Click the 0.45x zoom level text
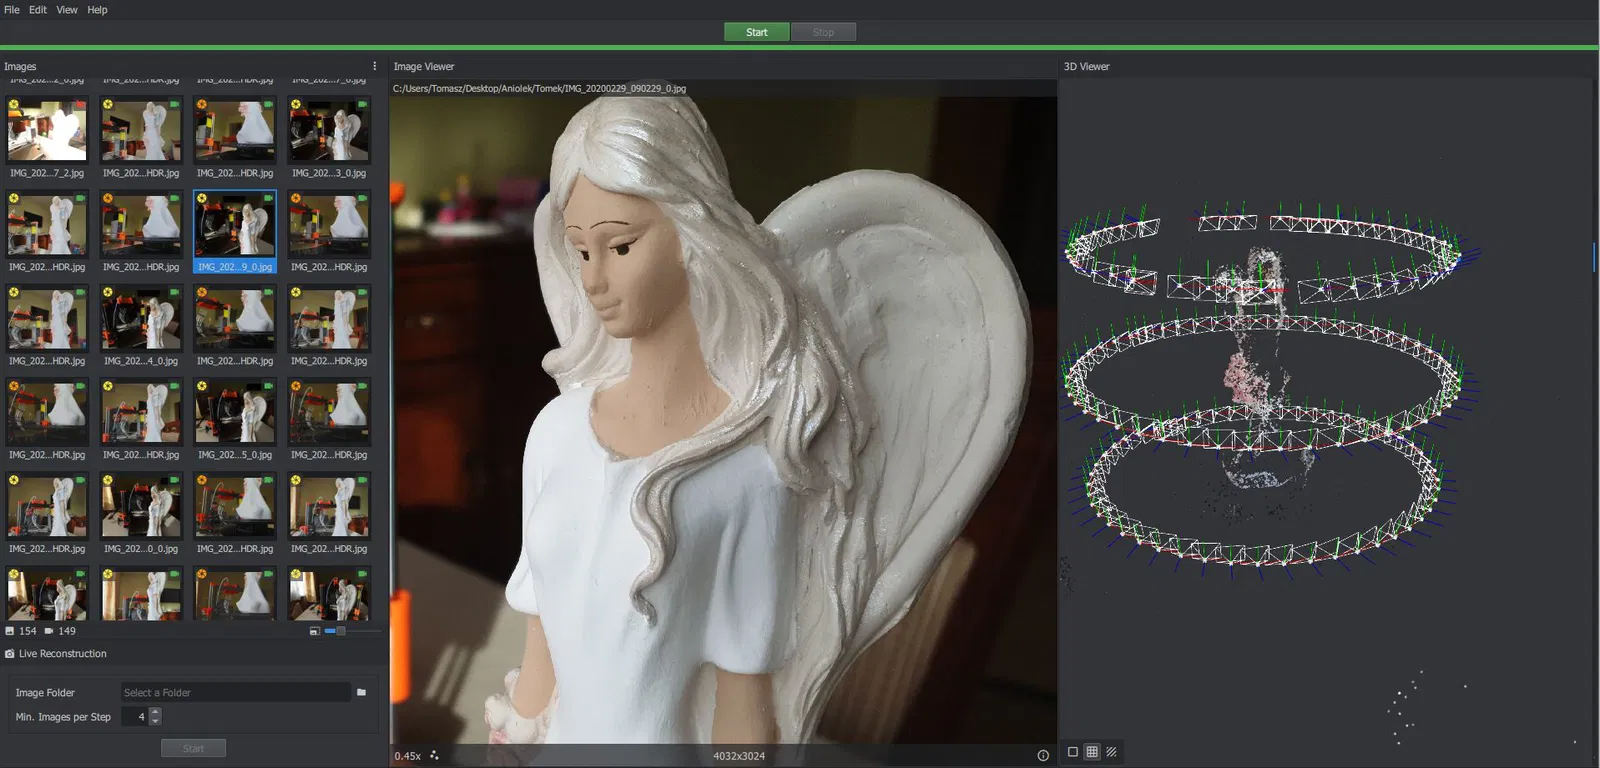The image size is (1600, 768). [x=408, y=756]
